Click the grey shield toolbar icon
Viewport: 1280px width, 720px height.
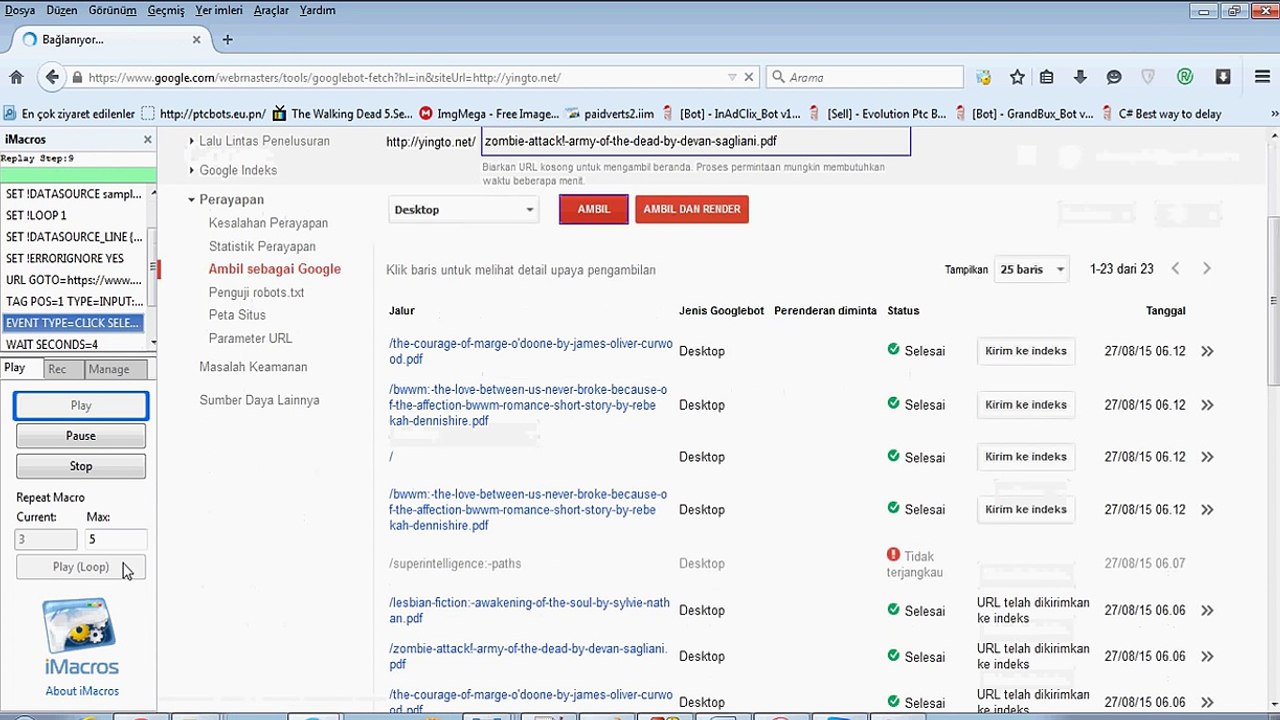pos(1148,77)
